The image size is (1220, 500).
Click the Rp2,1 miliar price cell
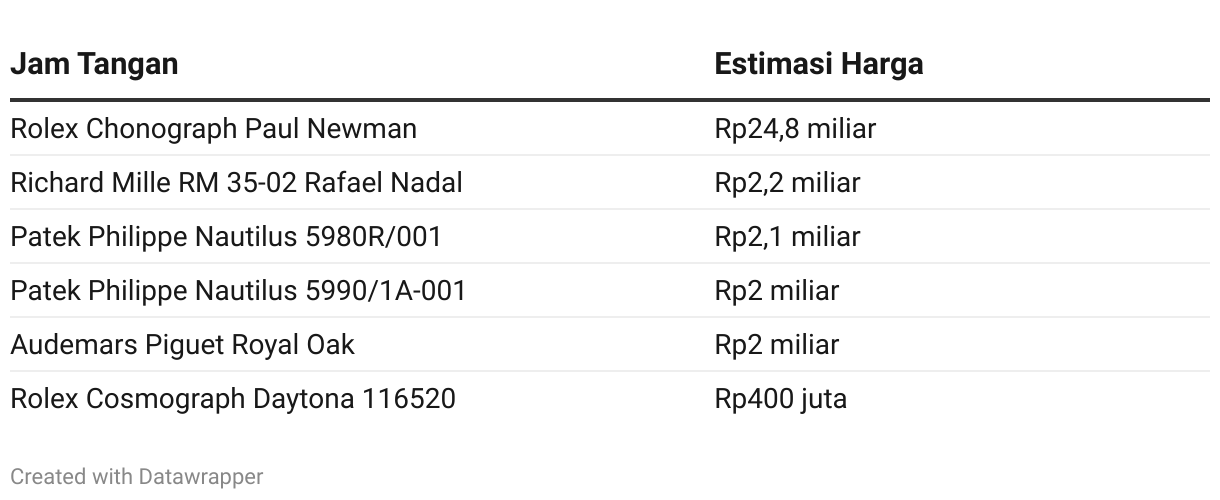787,237
